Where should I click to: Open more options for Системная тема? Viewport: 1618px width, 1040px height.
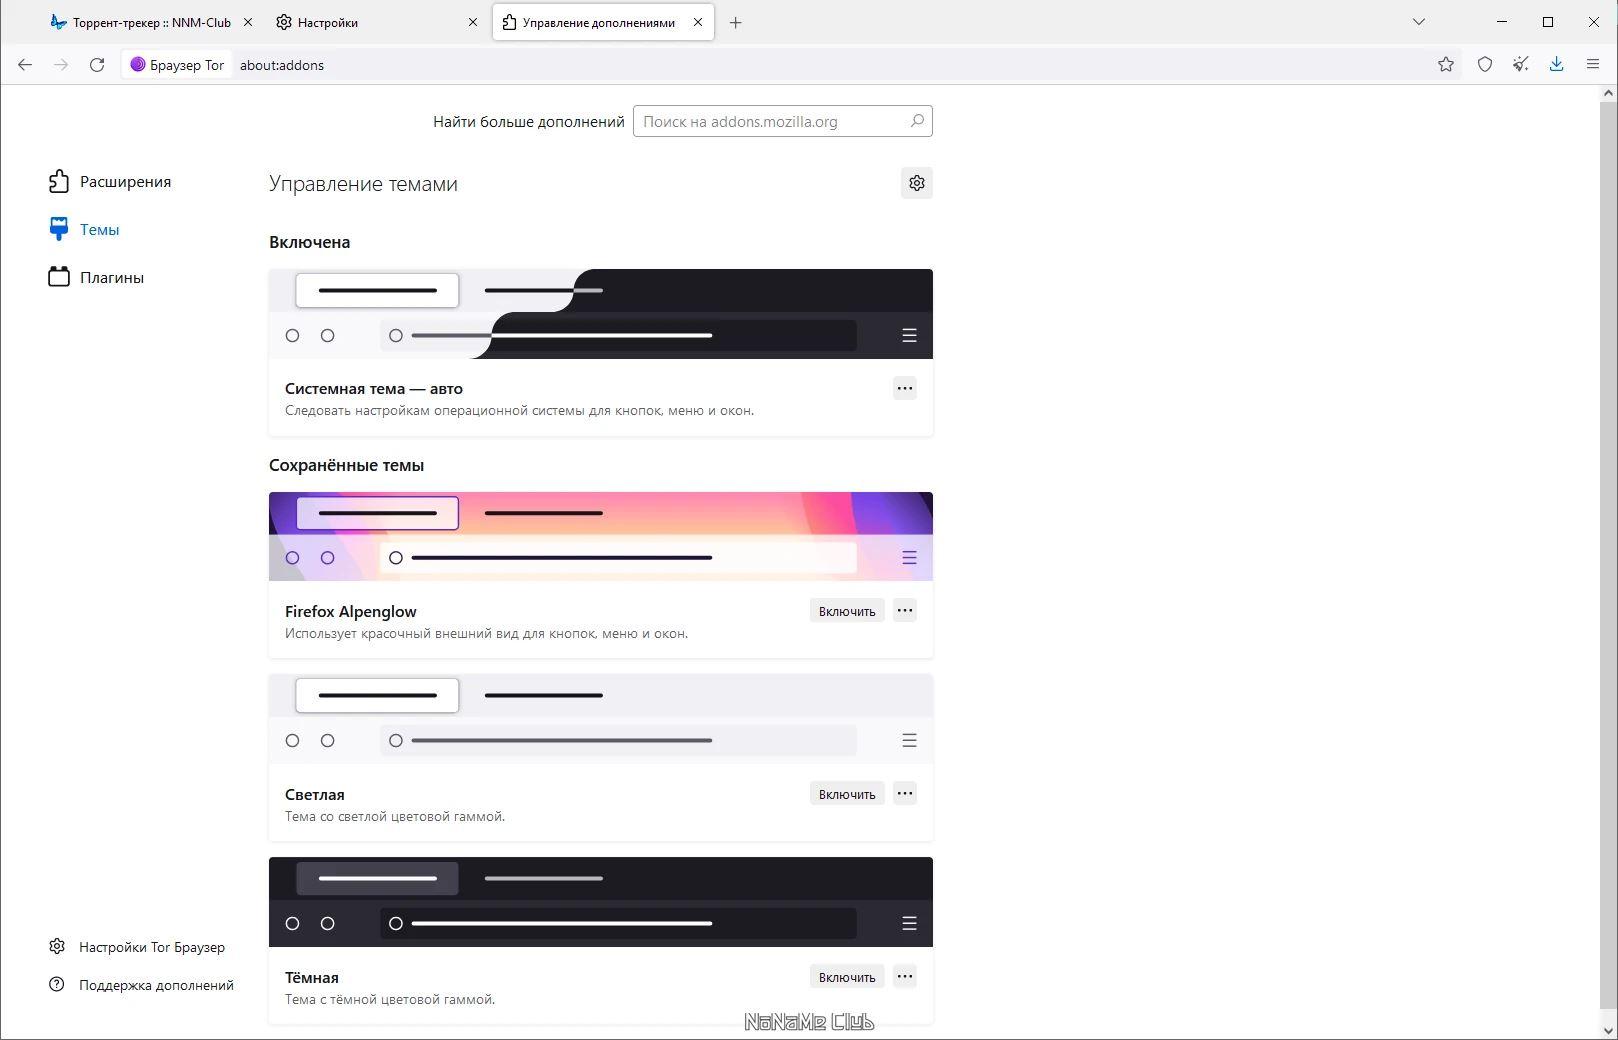[x=905, y=388]
